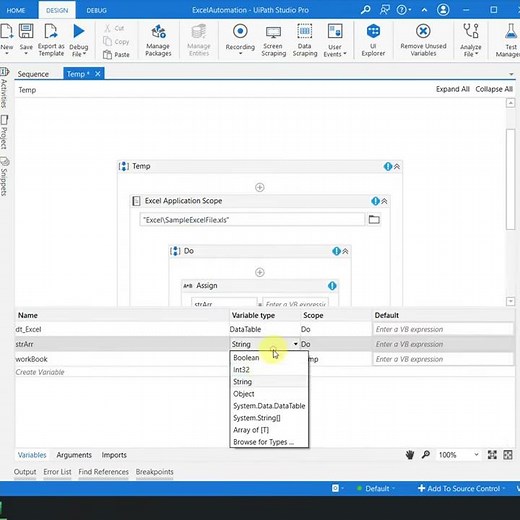The width and height of the screenshot is (520, 520).
Task: Open the Error List panel
Action: coord(57,472)
